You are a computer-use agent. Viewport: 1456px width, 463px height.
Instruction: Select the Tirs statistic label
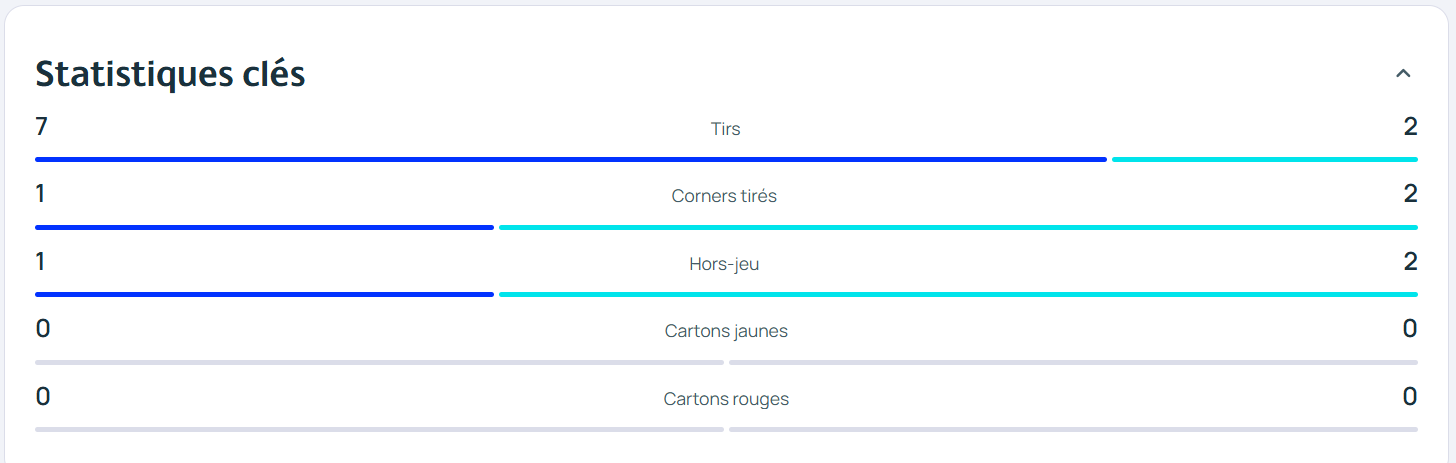click(x=726, y=129)
